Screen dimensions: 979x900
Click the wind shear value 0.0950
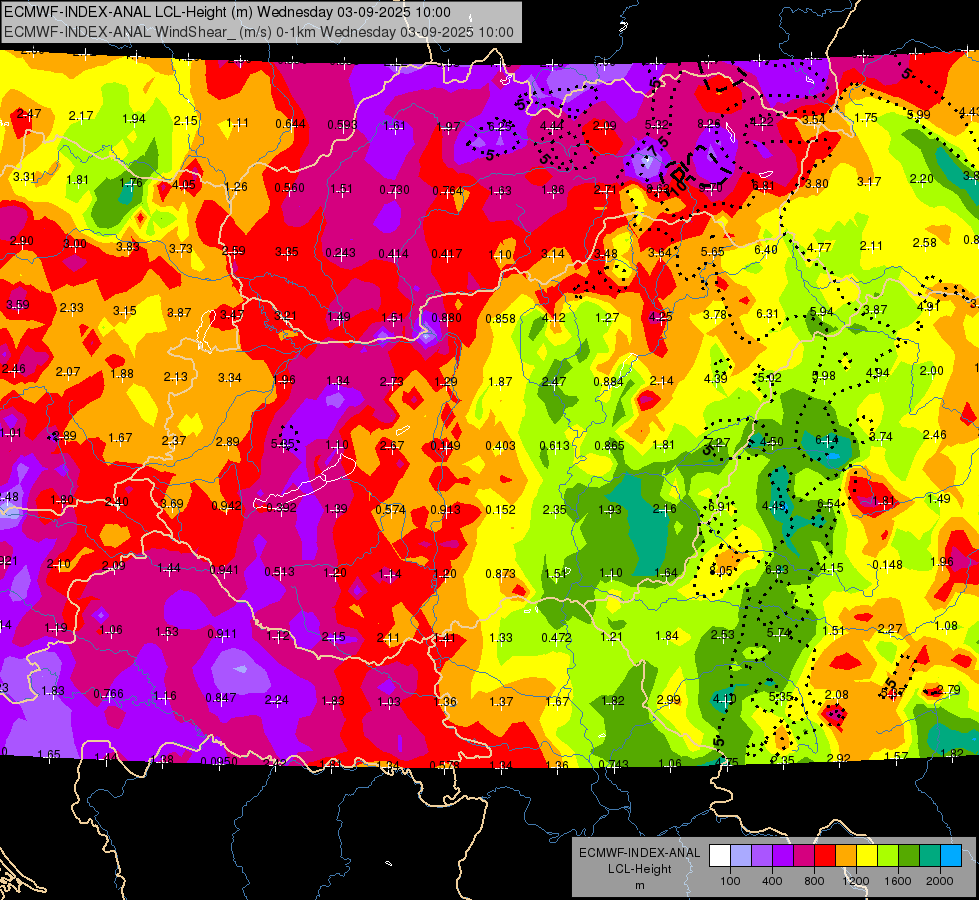pos(219,761)
